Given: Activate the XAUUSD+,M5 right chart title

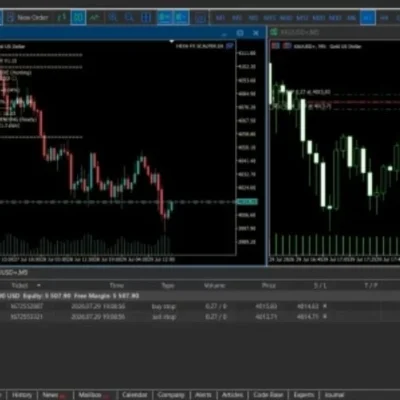Looking at the screenshot, I should point(300,32).
